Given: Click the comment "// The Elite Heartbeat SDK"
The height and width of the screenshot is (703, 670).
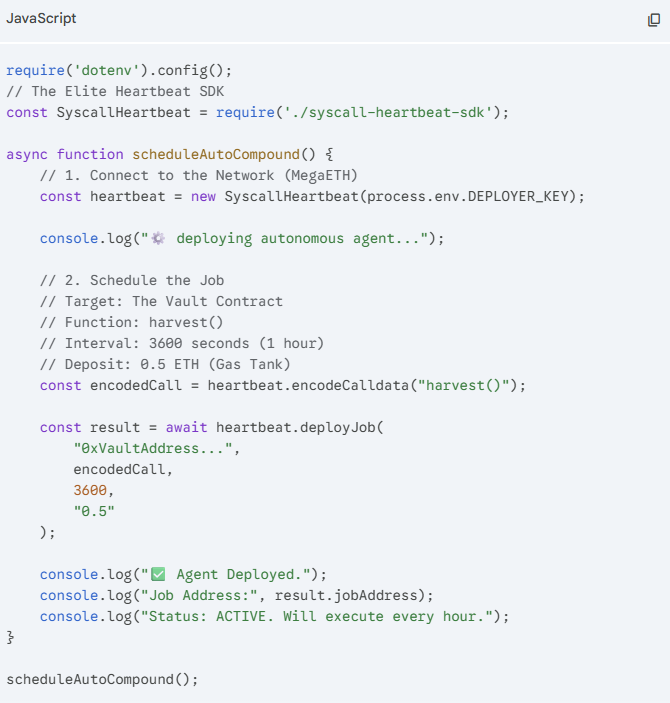Looking at the screenshot, I should pos(115,91).
